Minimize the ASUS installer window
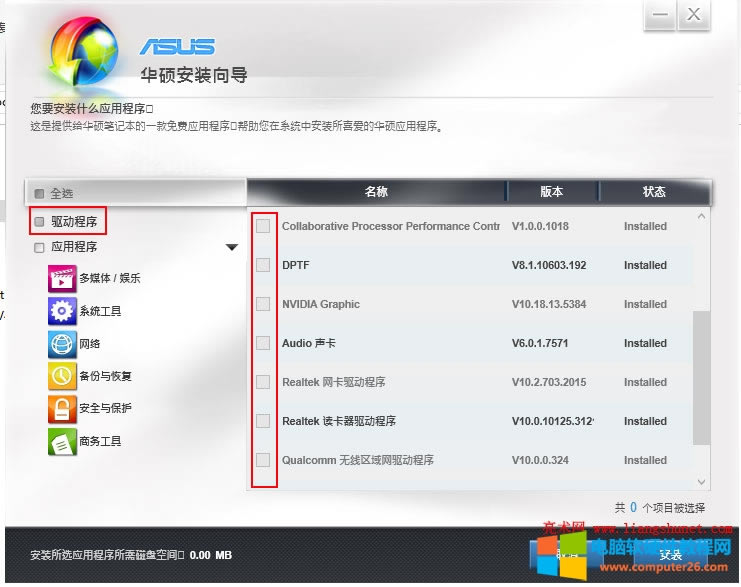This screenshot has height=587, width=741. pos(659,15)
